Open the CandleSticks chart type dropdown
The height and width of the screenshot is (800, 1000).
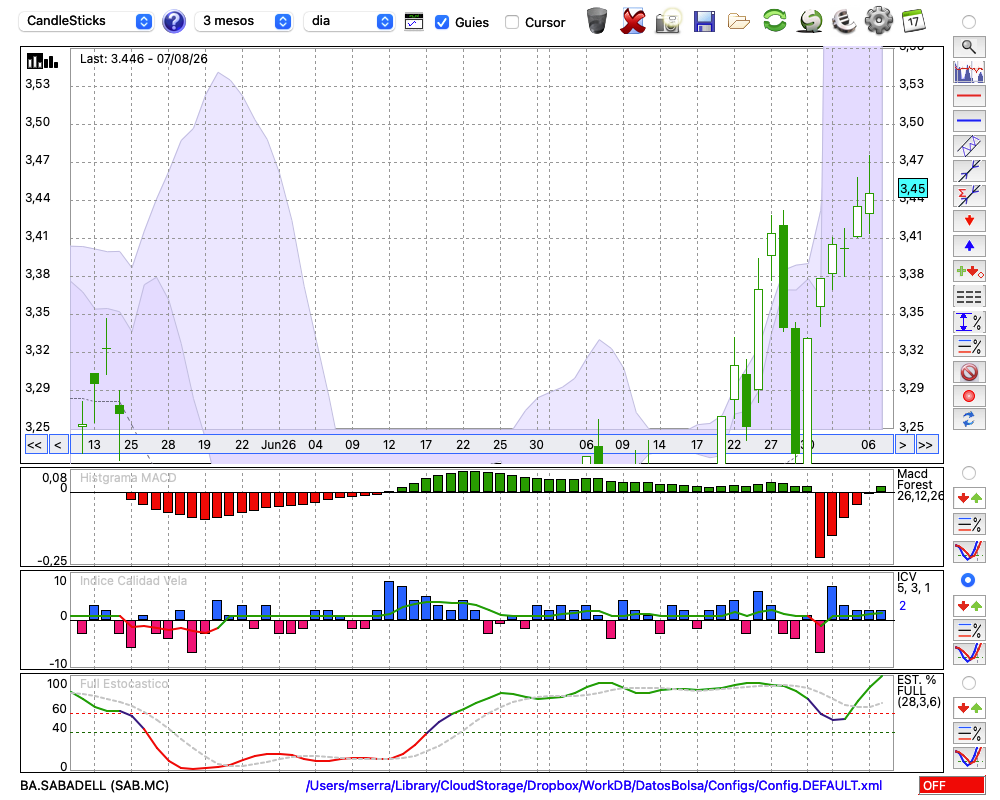(86, 21)
